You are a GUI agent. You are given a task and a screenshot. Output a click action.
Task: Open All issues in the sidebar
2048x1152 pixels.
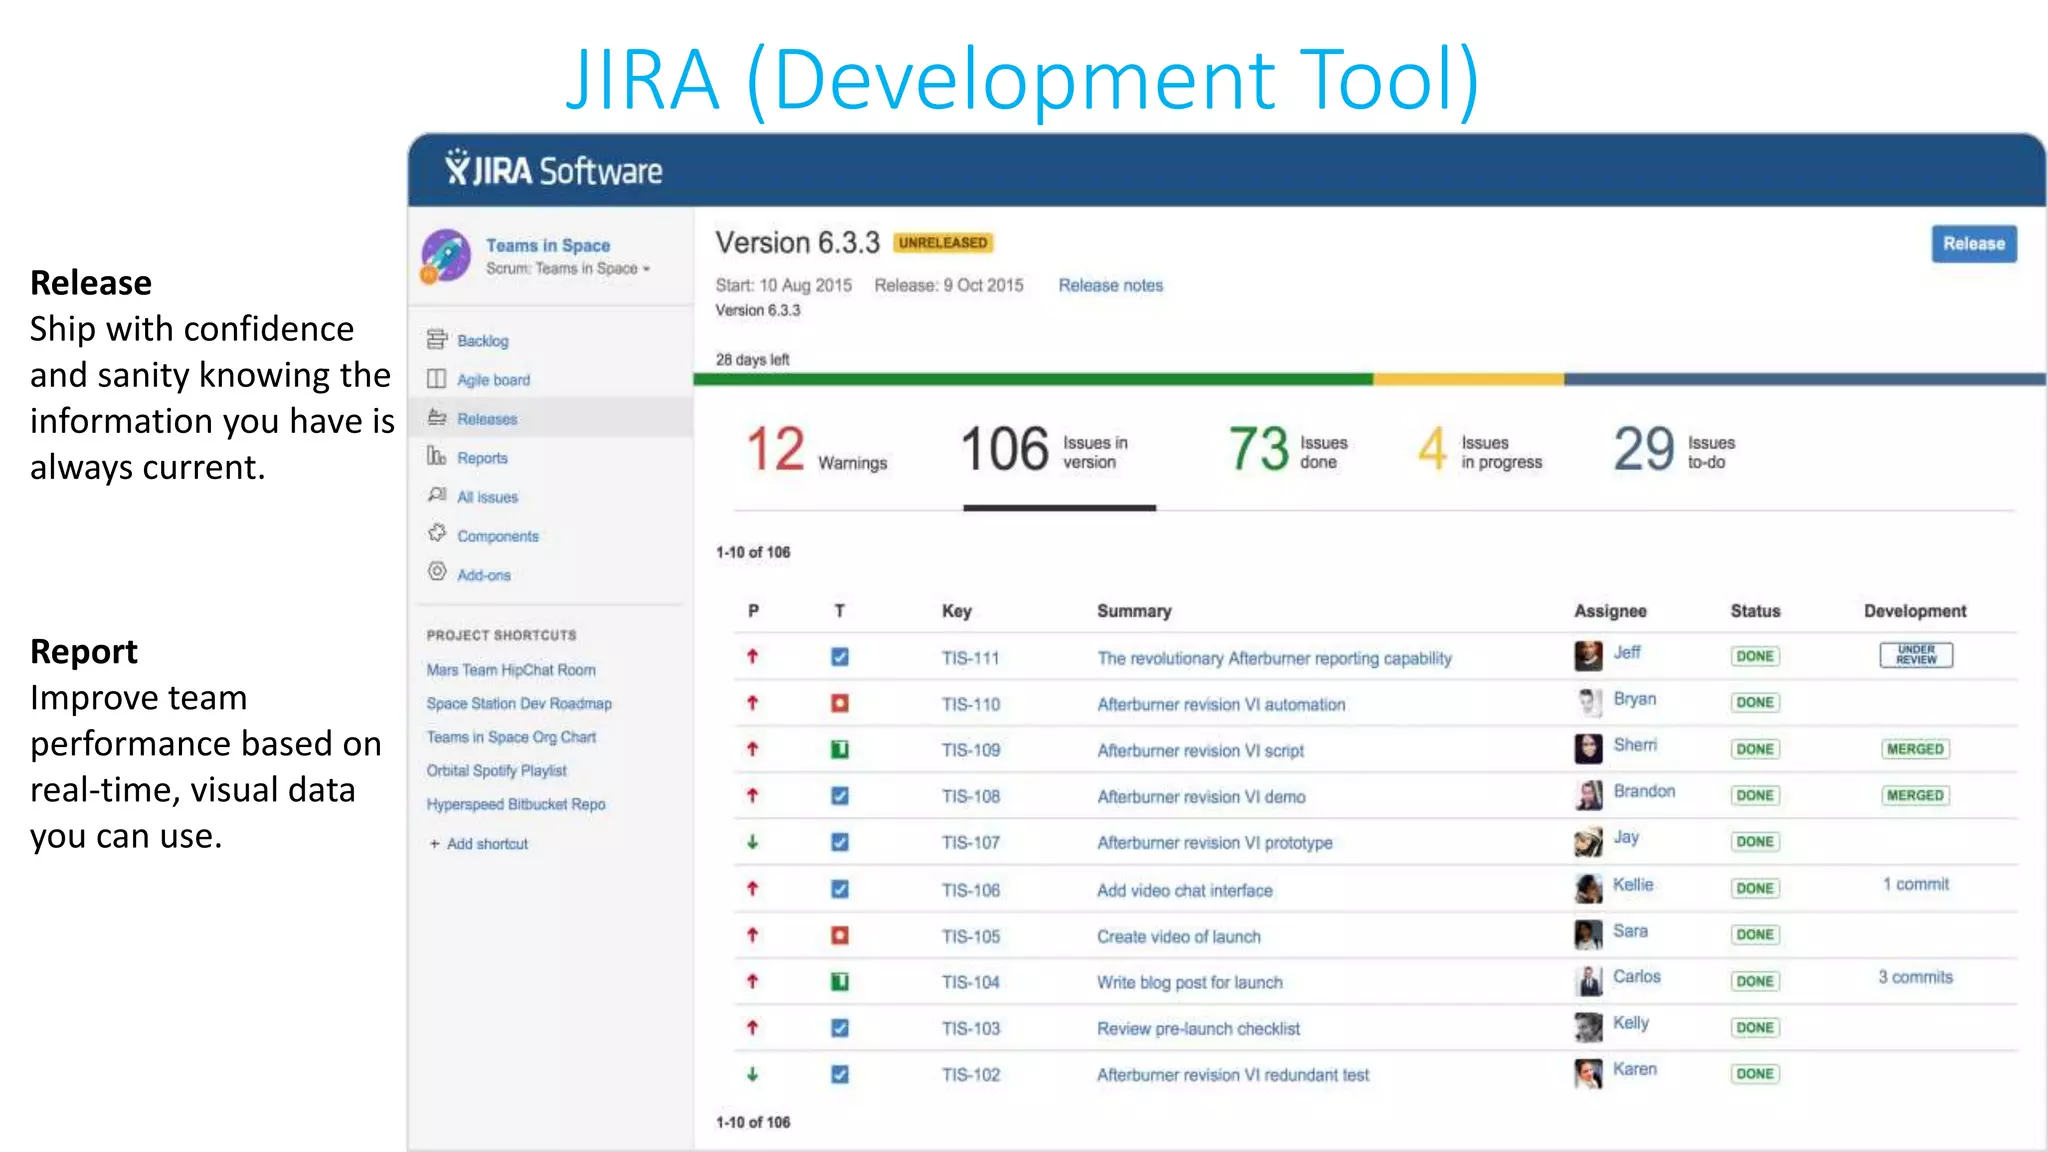coord(487,497)
